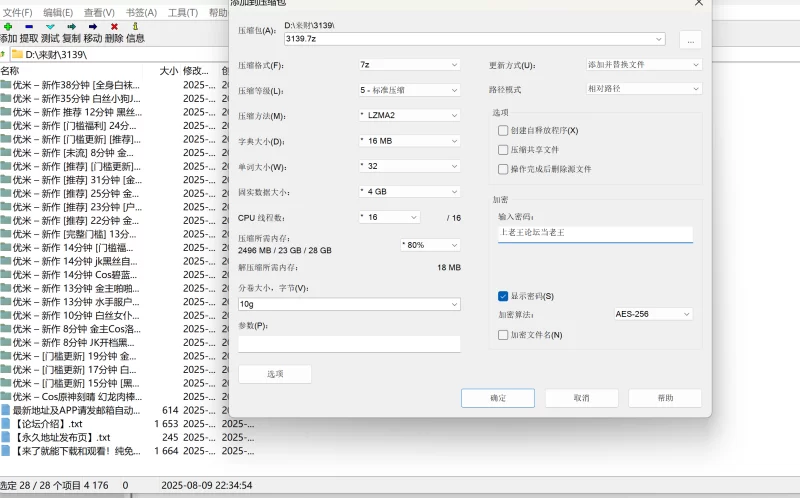Enable 压缩共享文件 checkbox
The image size is (800, 498).
tap(503, 150)
